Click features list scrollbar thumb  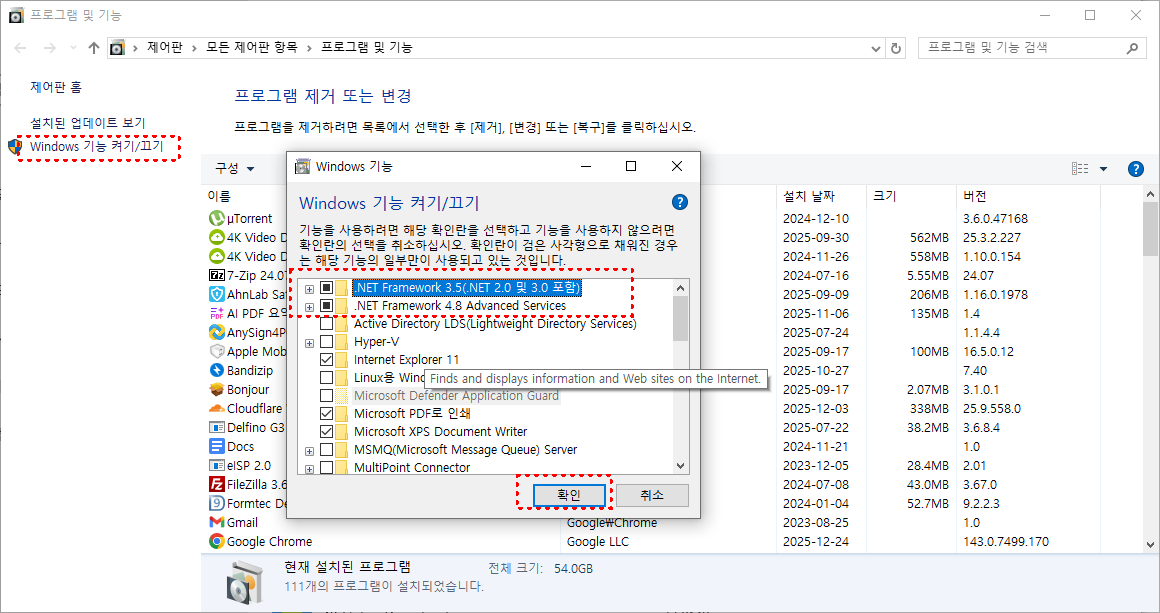click(681, 318)
